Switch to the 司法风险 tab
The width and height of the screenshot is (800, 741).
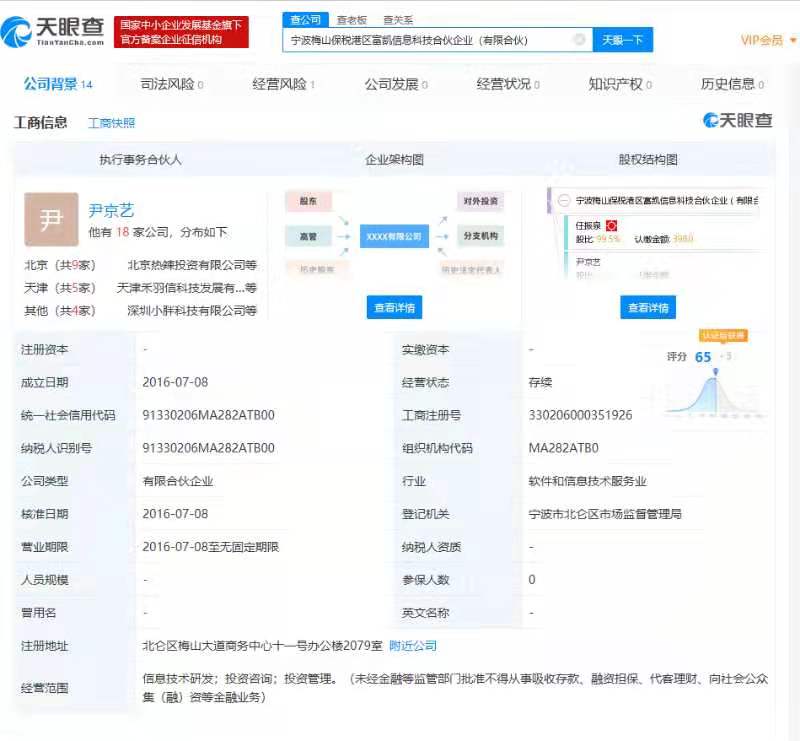(x=172, y=84)
